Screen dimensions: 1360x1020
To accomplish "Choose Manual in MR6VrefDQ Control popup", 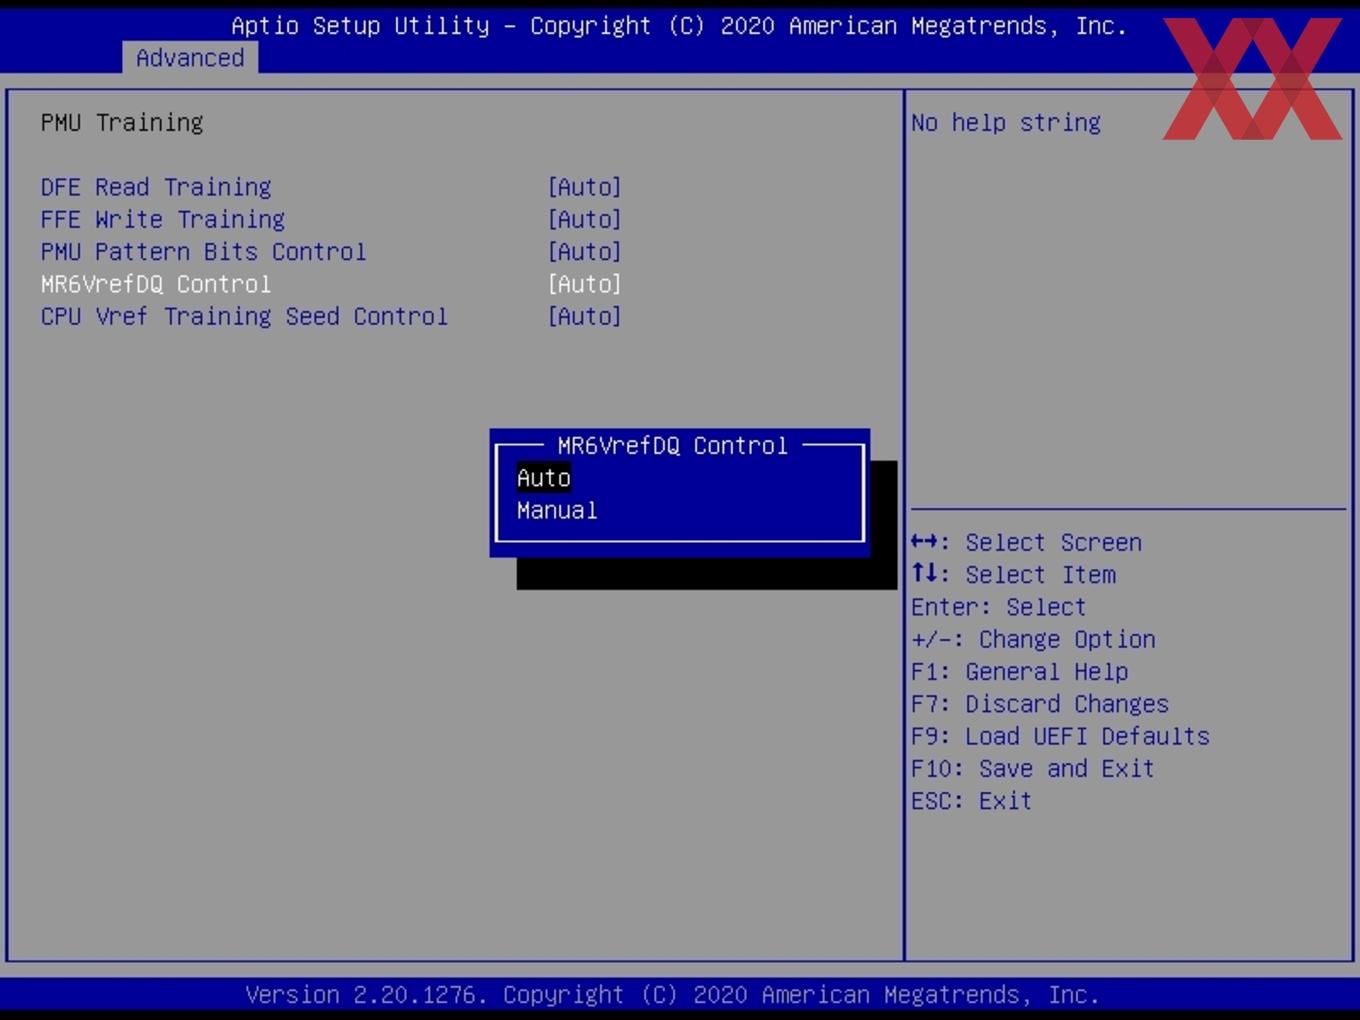I will [557, 510].
